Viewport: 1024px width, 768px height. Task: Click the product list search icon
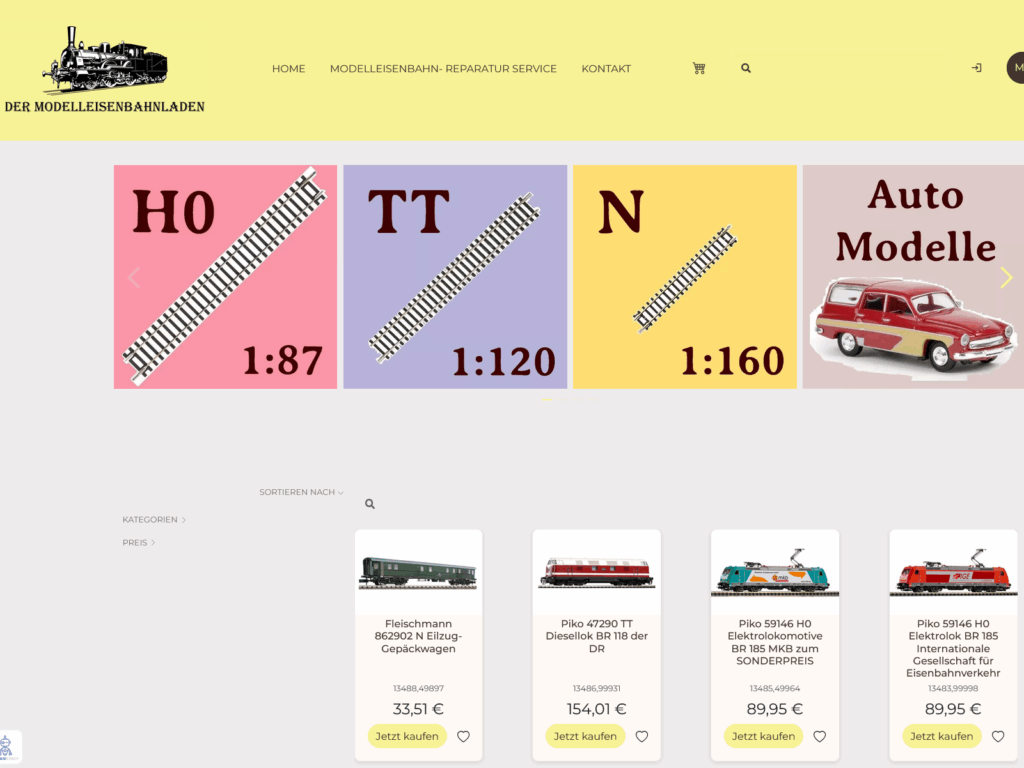(x=370, y=504)
